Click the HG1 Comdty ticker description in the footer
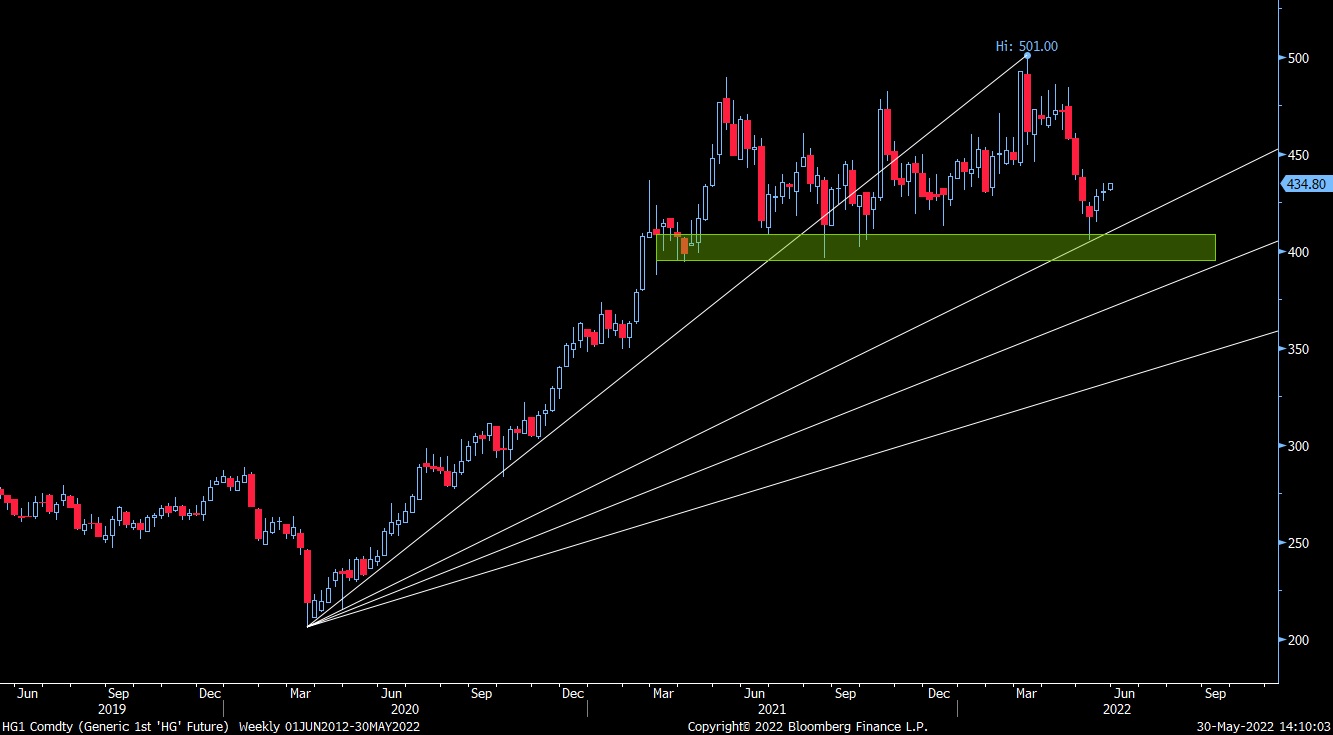The height and width of the screenshot is (735, 1333). coord(116,726)
